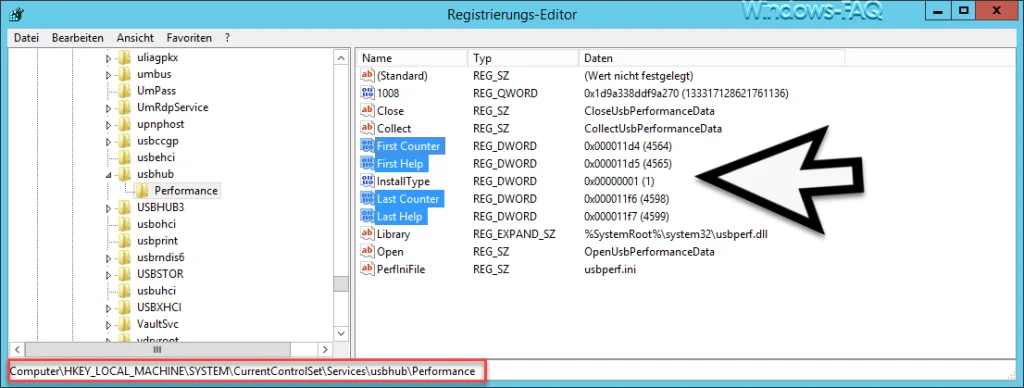
Task: Expand the UmRdpService key
Action: (109, 108)
